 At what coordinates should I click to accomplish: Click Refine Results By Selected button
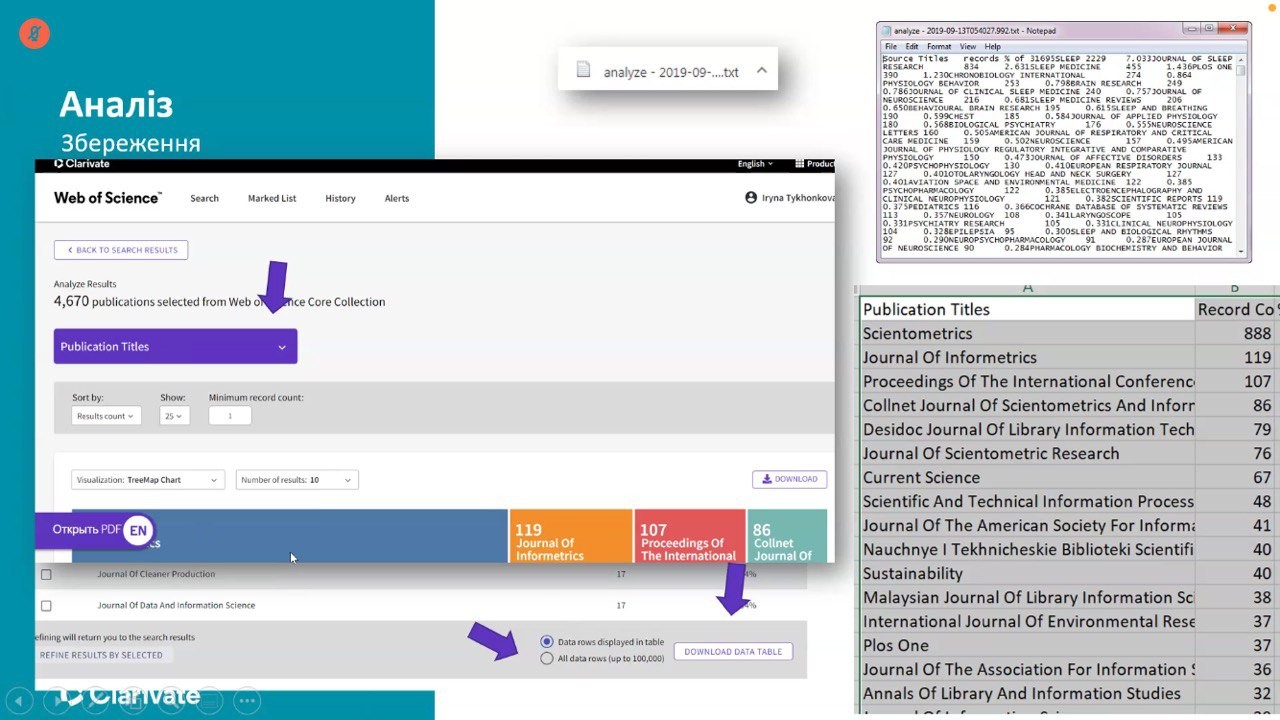tap(101, 655)
